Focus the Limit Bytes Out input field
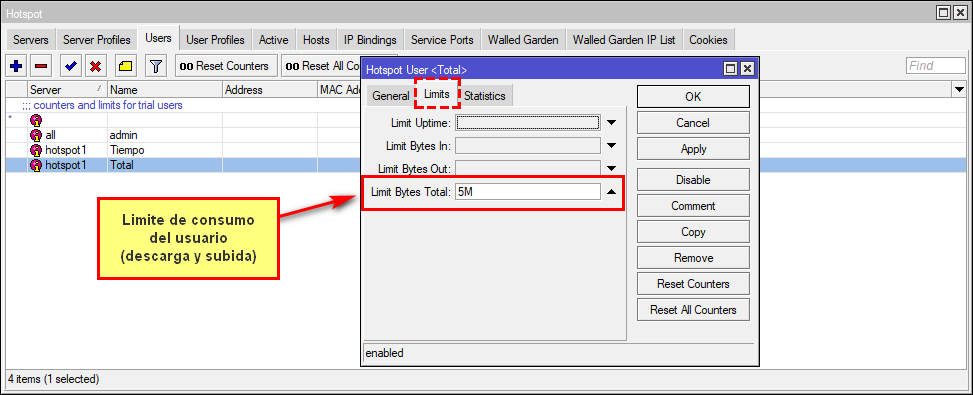 point(528,168)
